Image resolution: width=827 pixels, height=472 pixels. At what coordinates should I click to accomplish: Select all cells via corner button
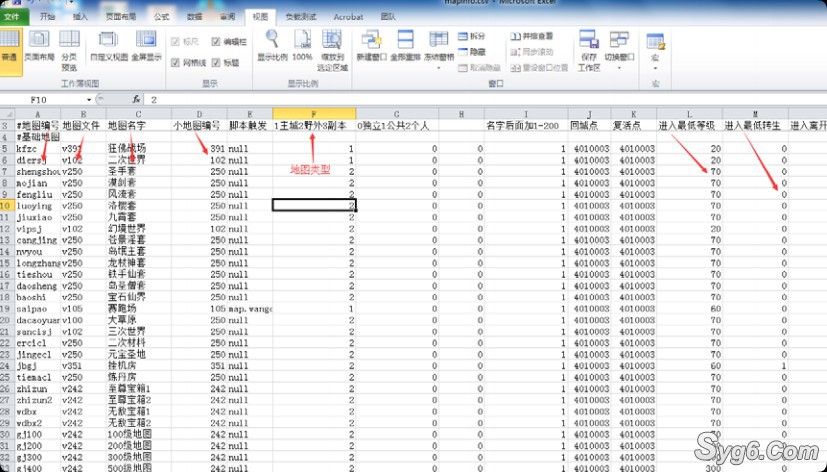7,114
